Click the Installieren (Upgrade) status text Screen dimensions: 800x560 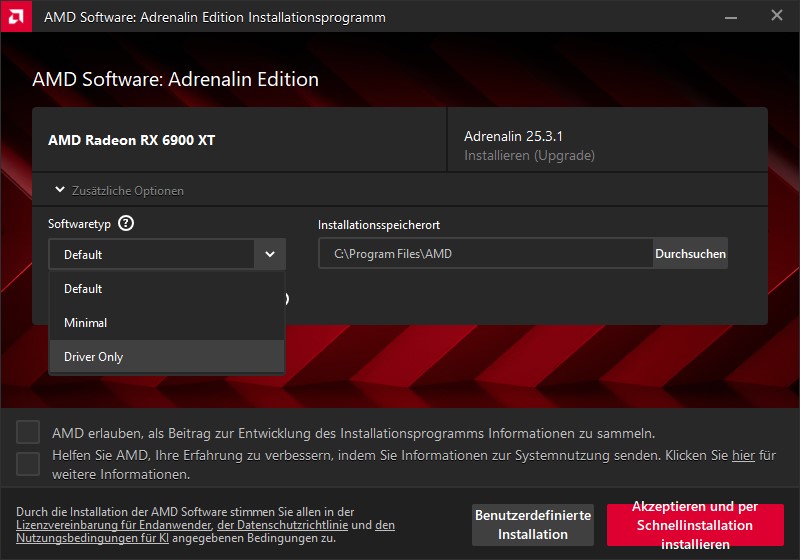click(x=529, y=156)
